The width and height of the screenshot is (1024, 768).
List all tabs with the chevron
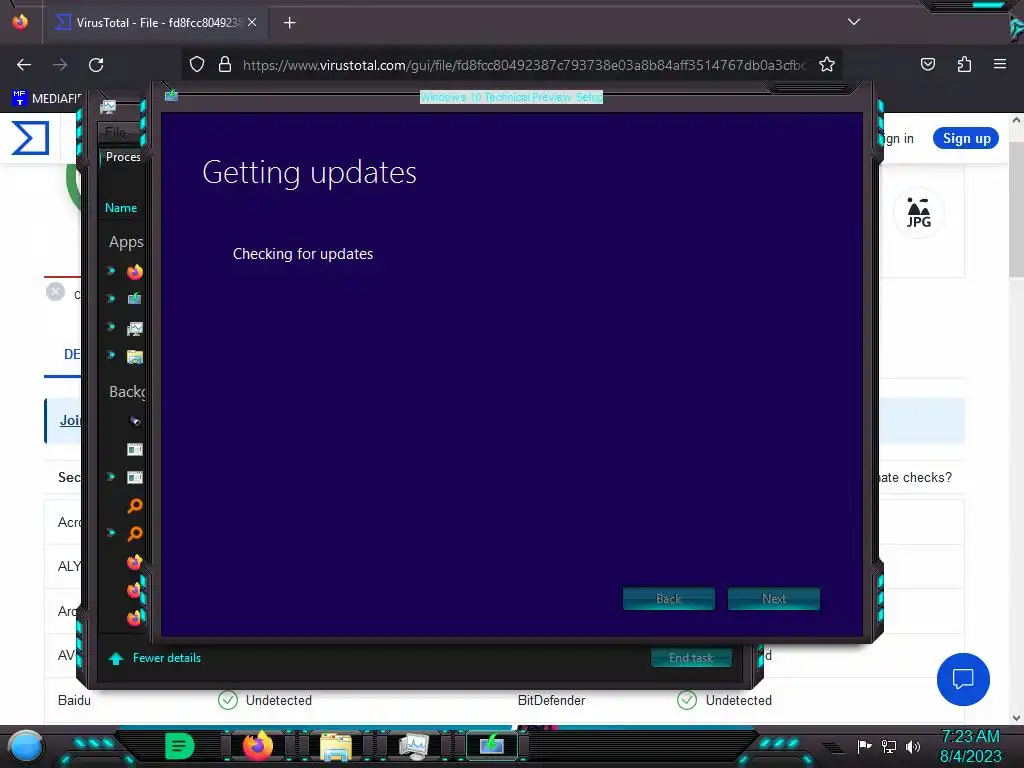click(854, 22)
